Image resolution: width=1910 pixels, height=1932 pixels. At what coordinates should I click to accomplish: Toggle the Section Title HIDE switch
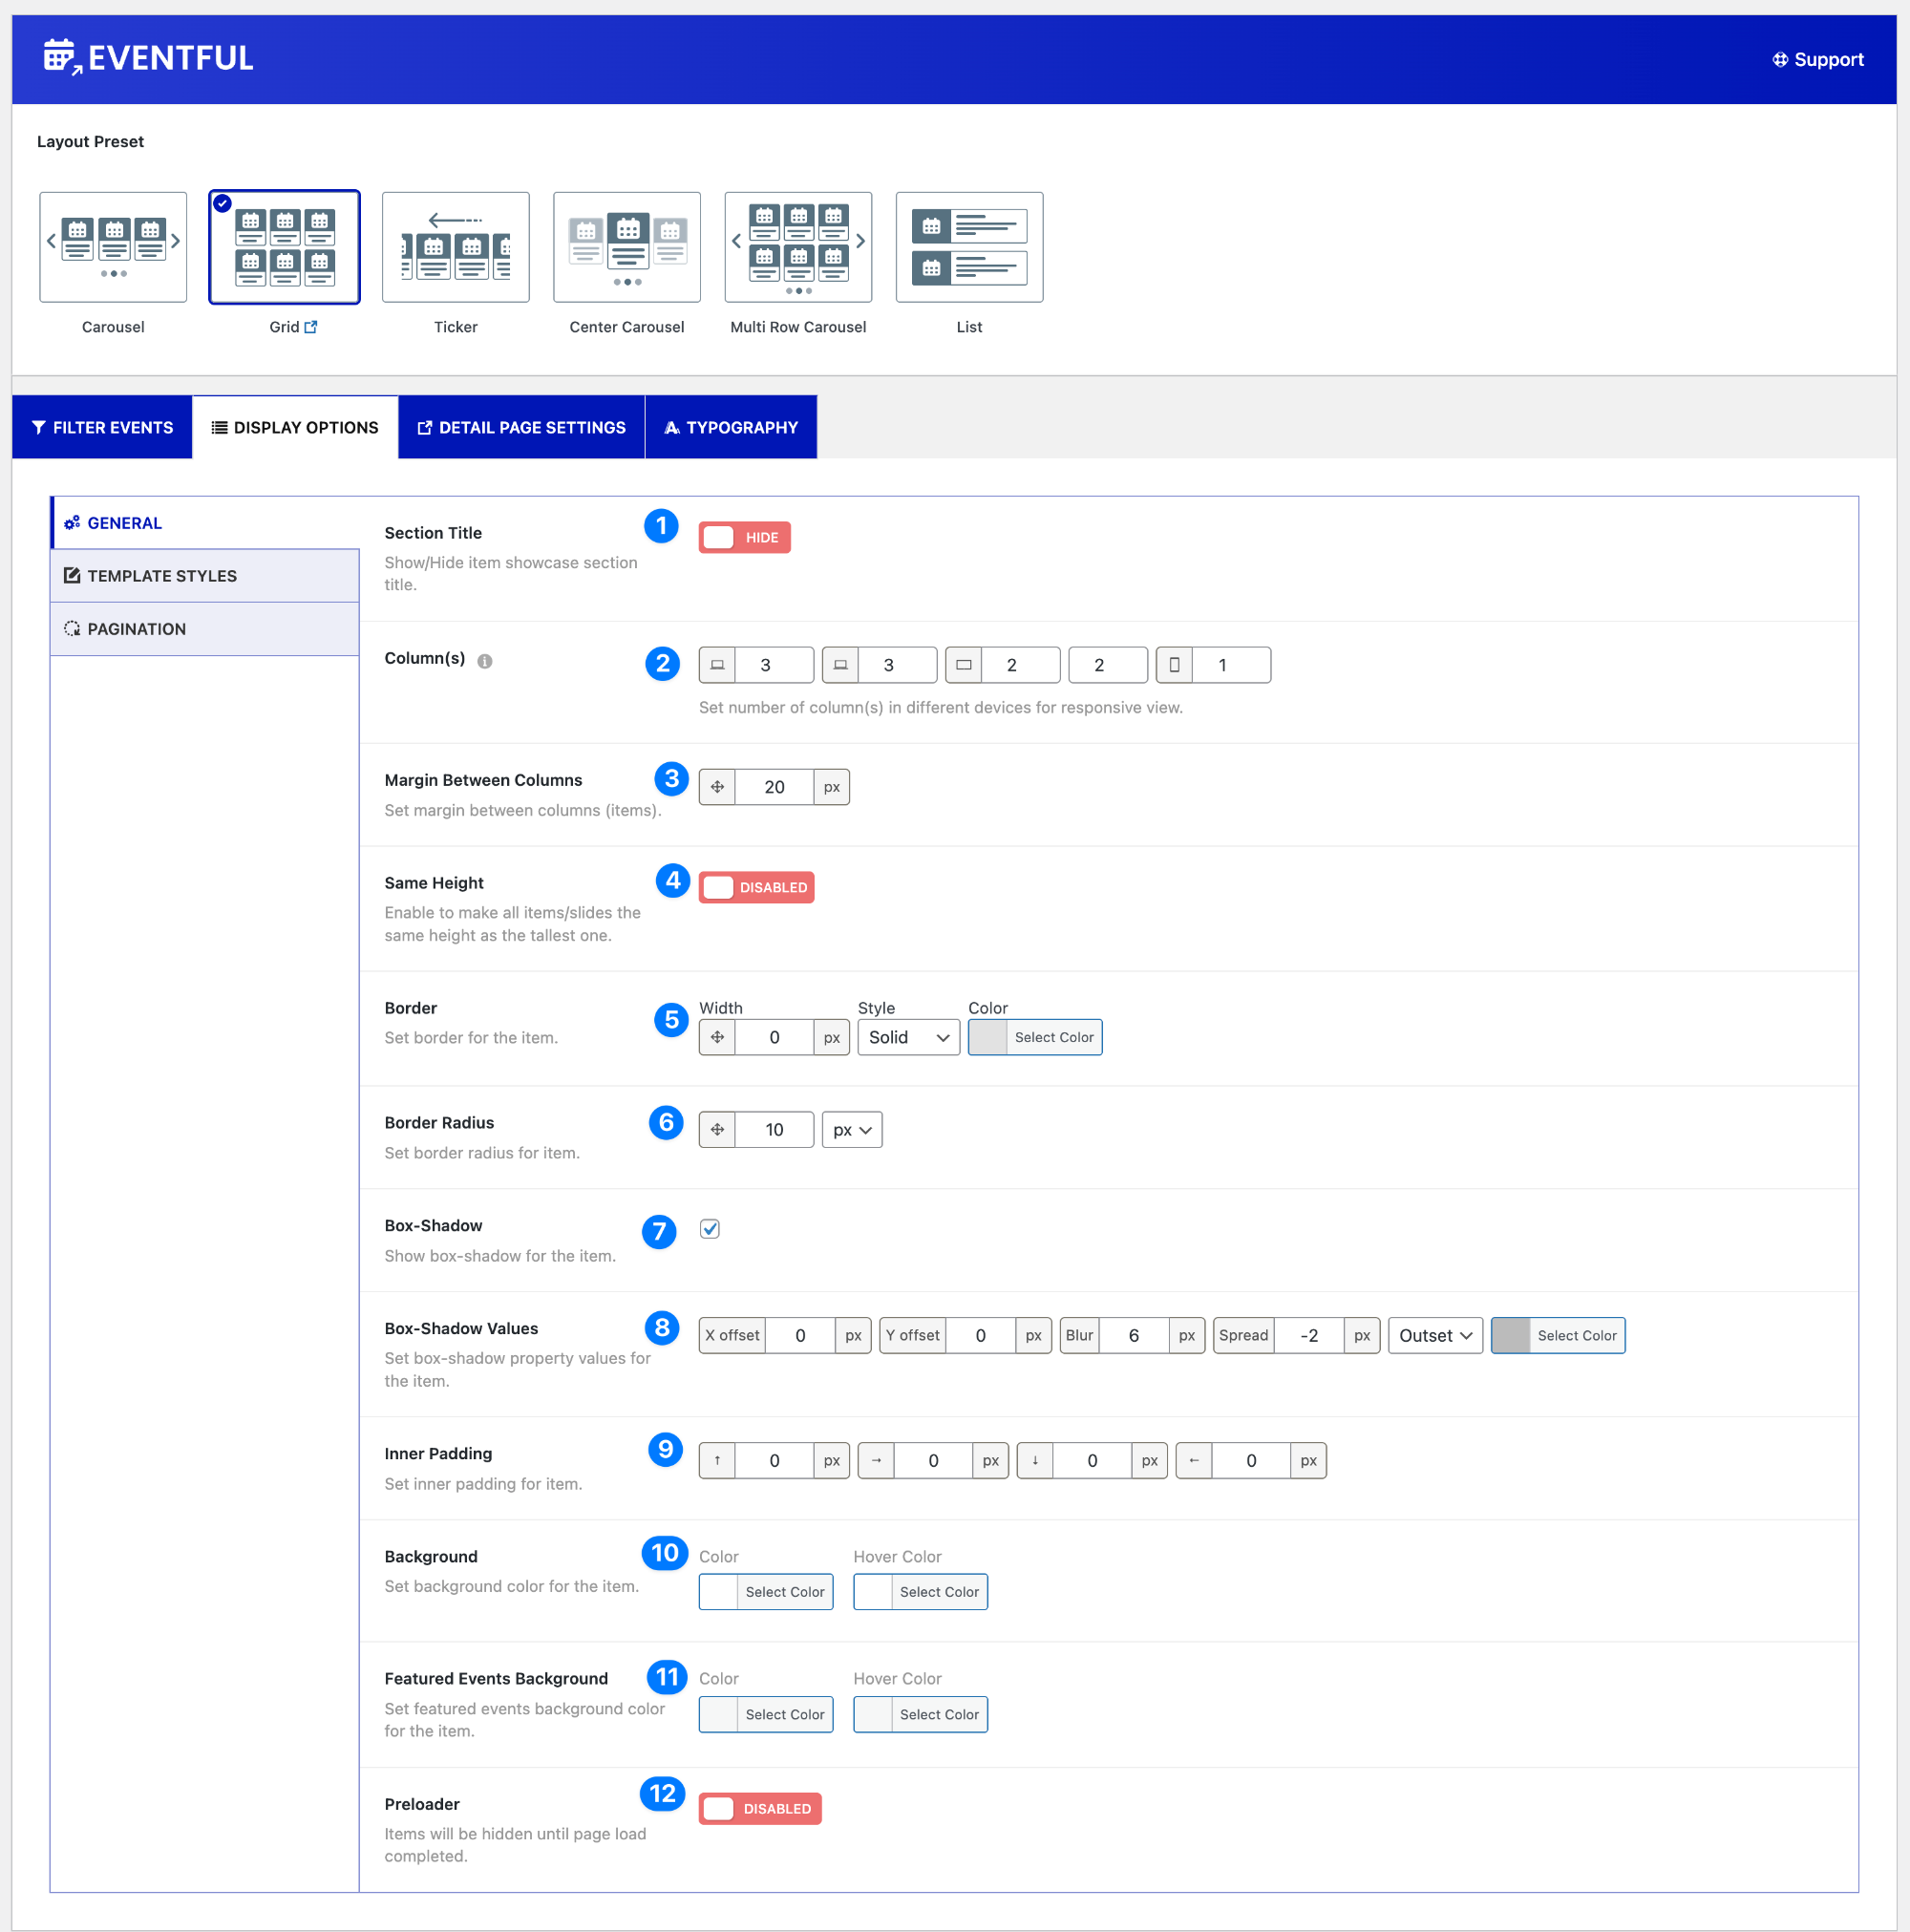[744, 537]
